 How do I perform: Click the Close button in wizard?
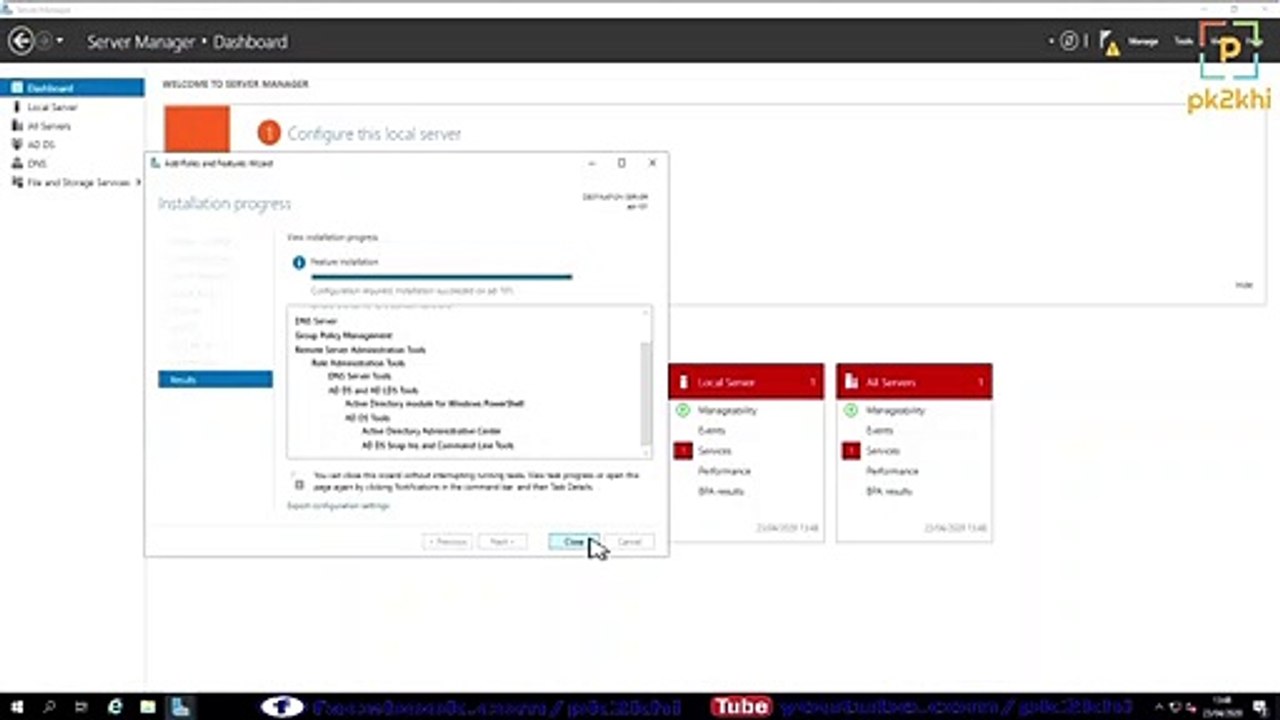click(x=574, y=542)
